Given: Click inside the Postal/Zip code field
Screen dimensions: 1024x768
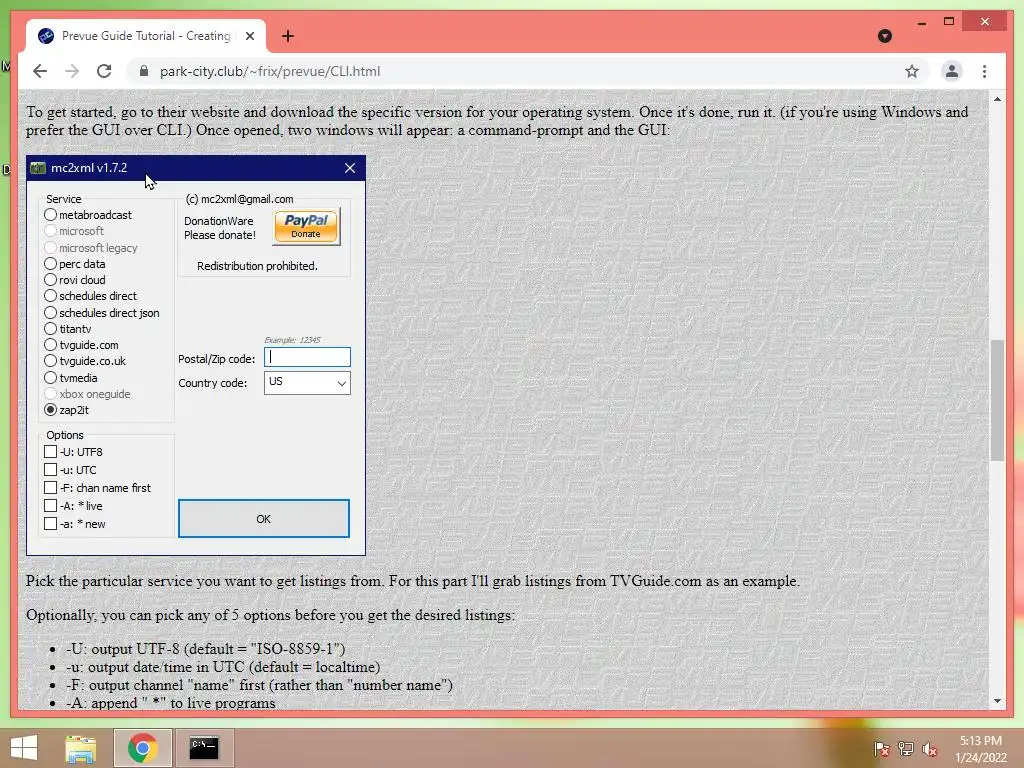Looking at the screenshot, I should (307, 357).
